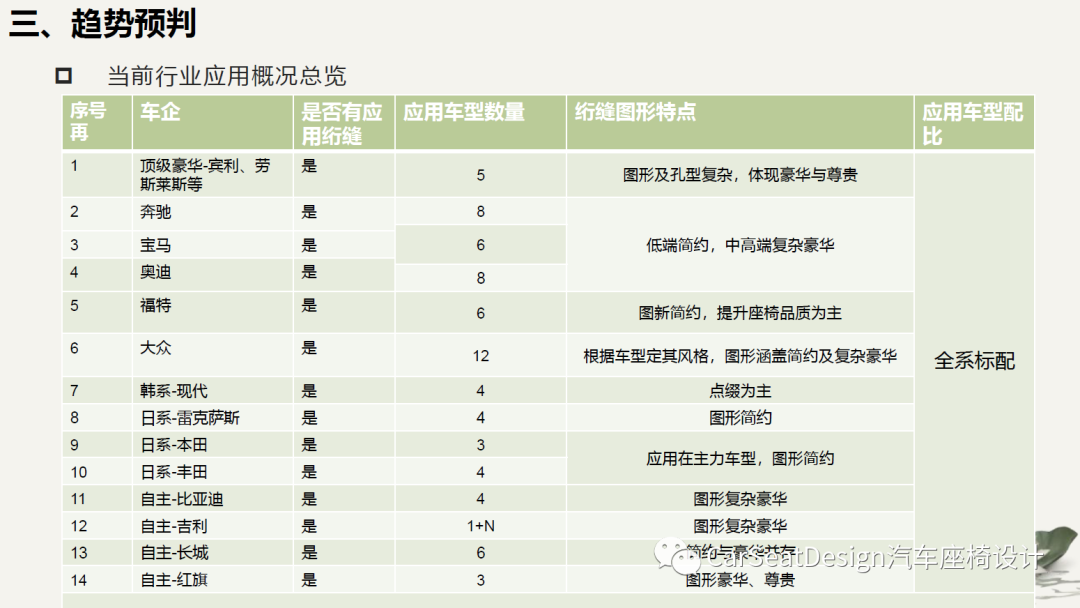This screenshot has width=1080, height=608.
Task: Click the text 点缀为主
Action: pyautogui.click(x=740, y=391)
